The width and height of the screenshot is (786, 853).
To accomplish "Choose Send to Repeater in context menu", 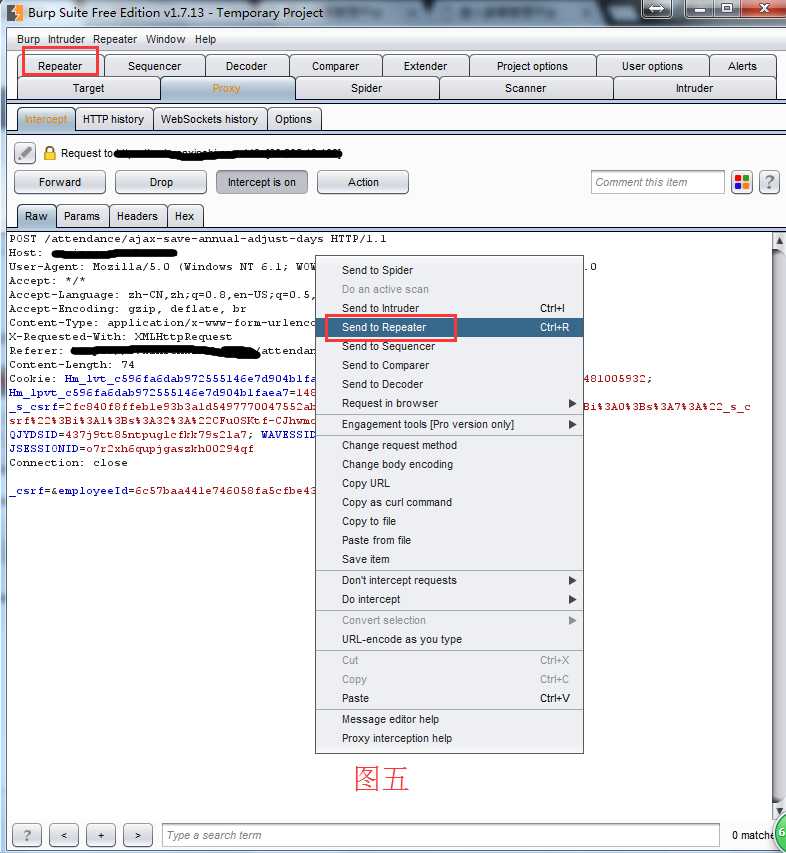I will pos(449,327).
